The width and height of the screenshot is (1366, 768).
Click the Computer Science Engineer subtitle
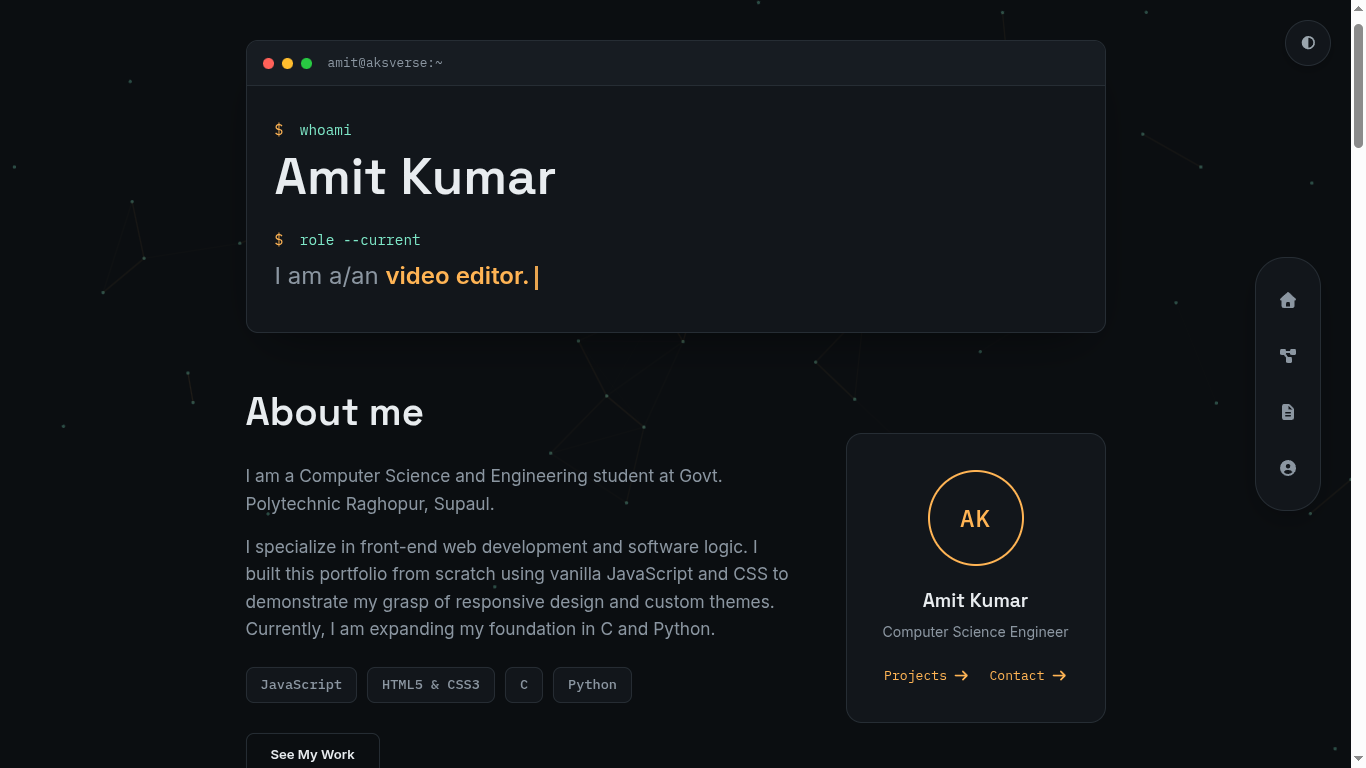(x=976, y=632)
